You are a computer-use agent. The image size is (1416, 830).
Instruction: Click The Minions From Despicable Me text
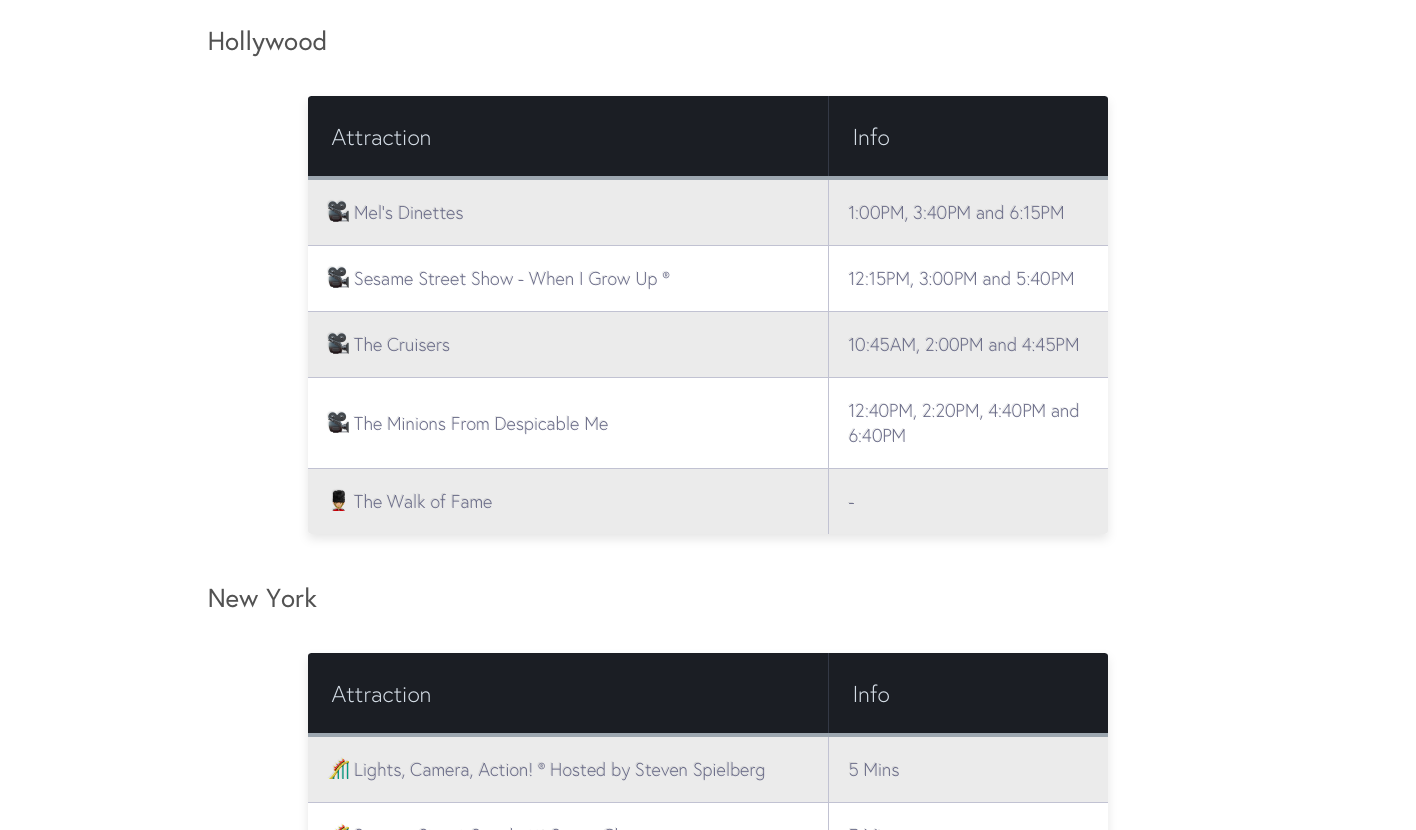click(x=480, y=424)
